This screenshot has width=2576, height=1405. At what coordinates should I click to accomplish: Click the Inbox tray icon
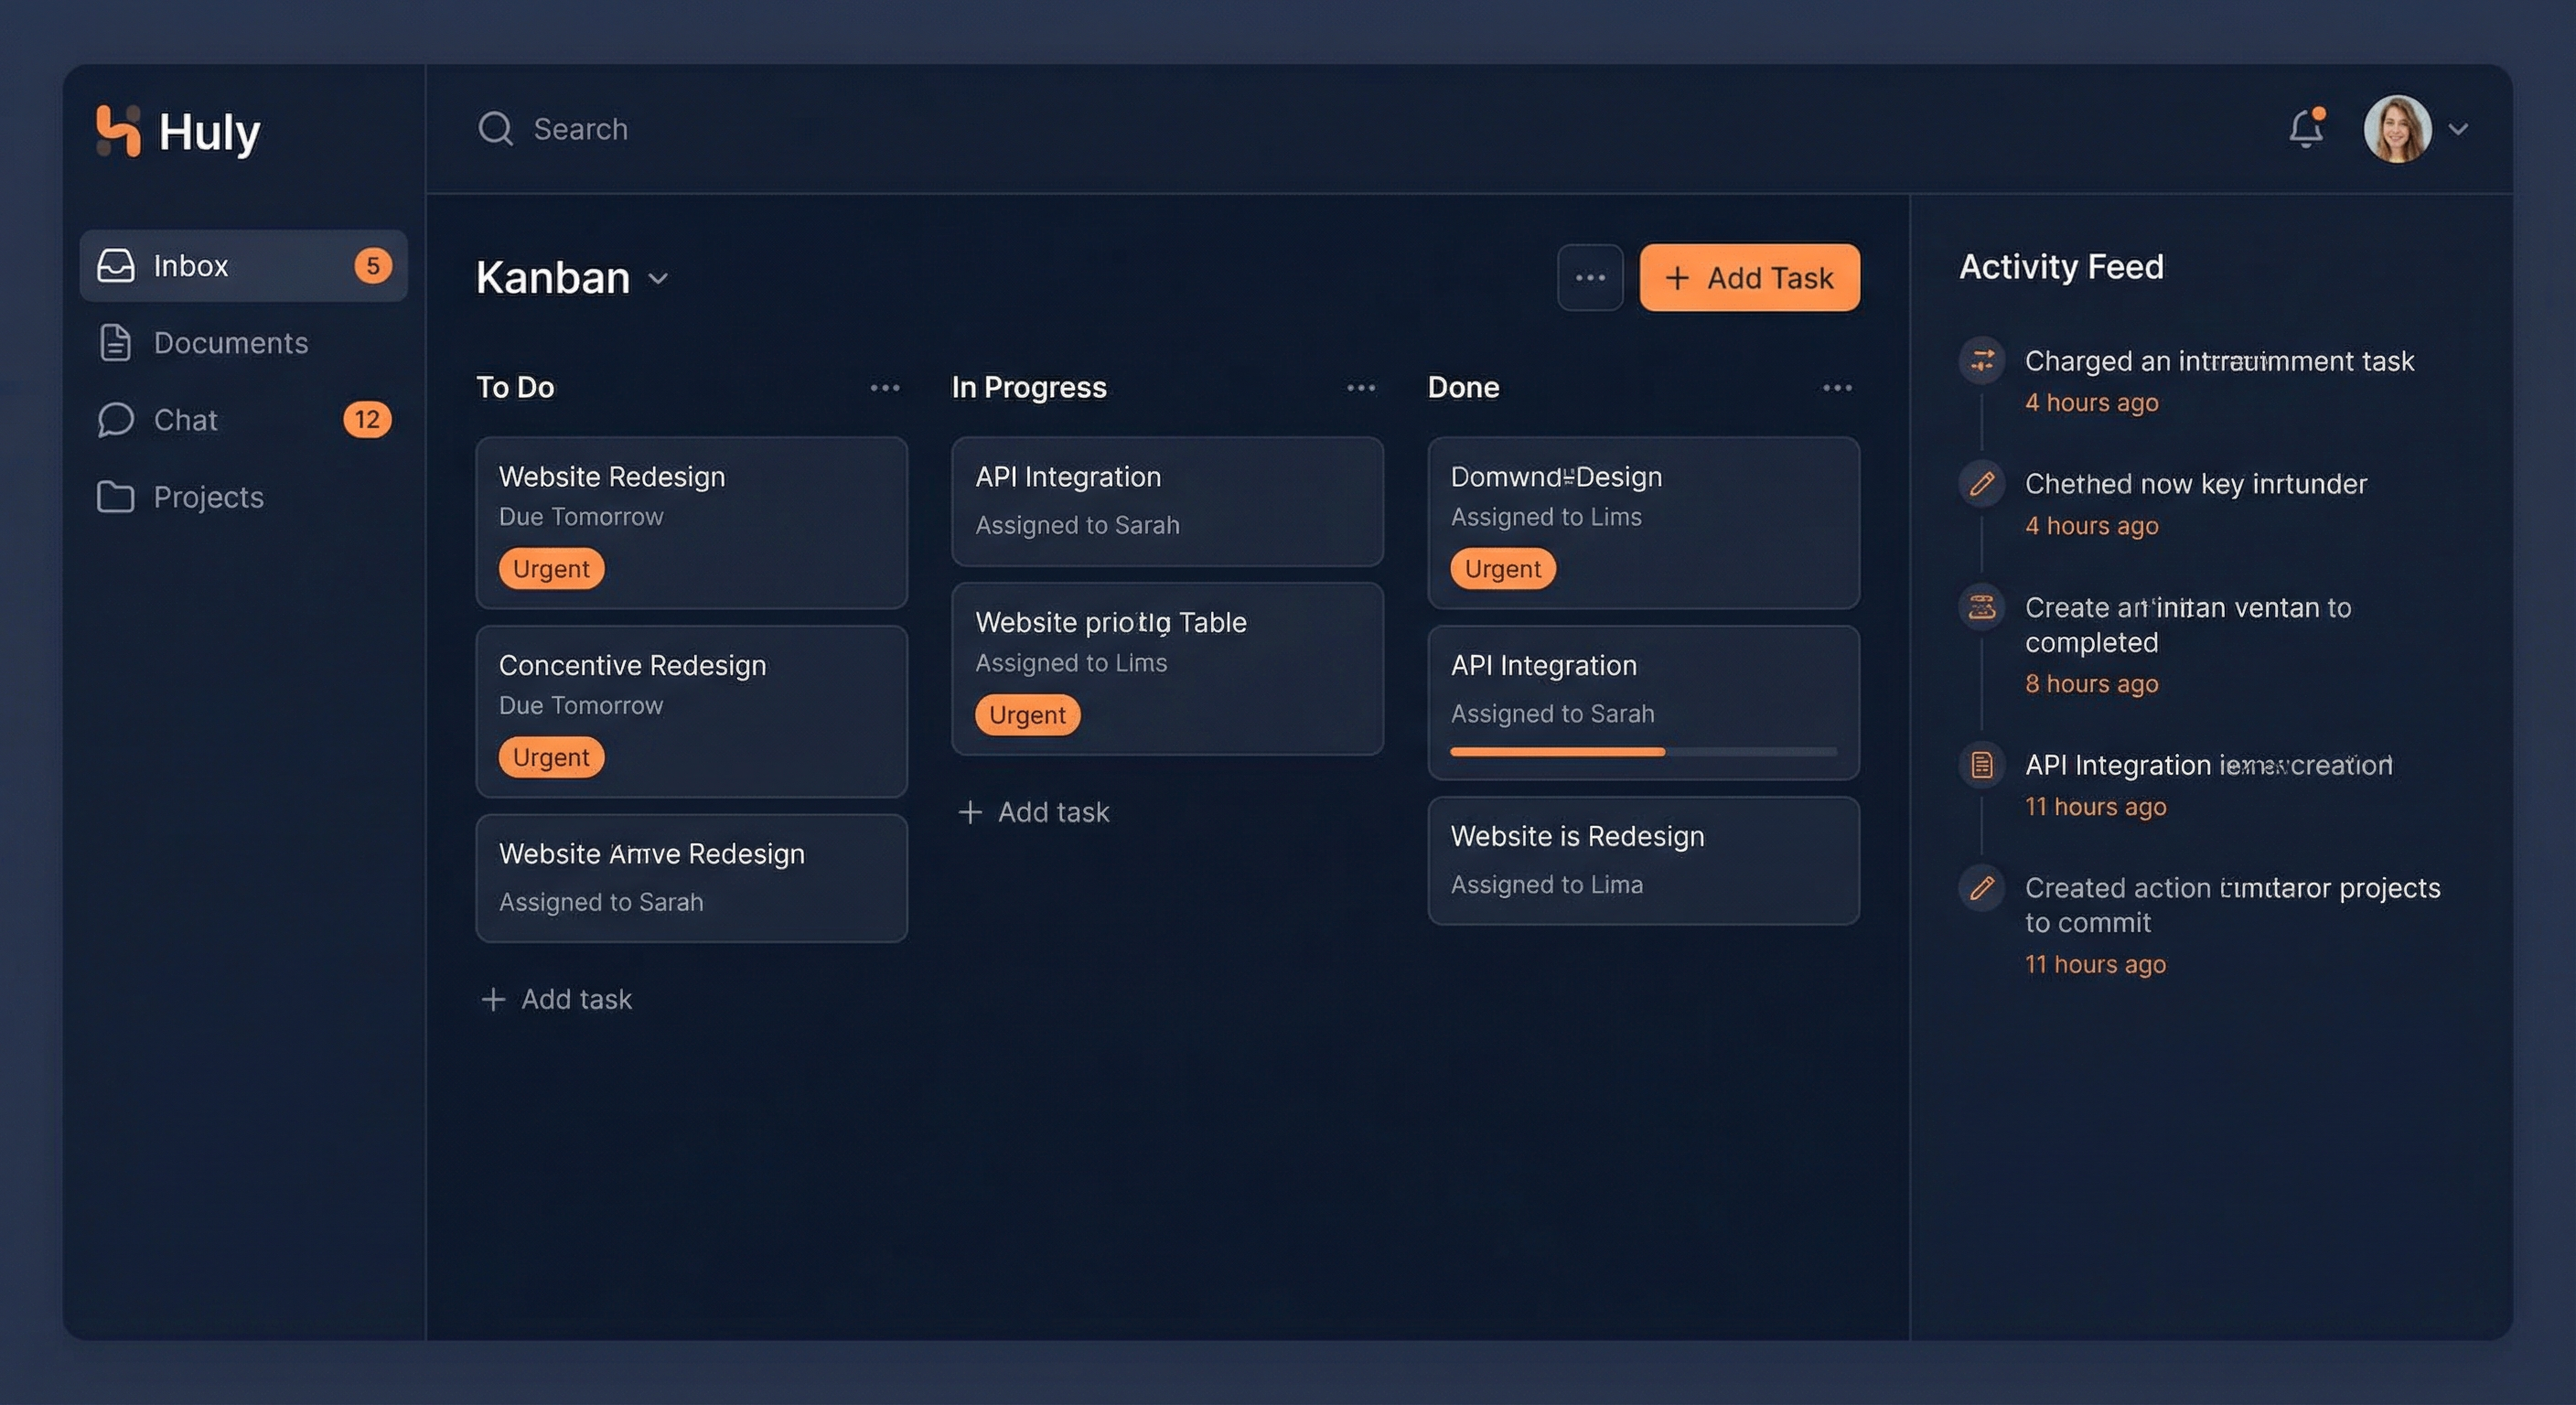[116, 266]
